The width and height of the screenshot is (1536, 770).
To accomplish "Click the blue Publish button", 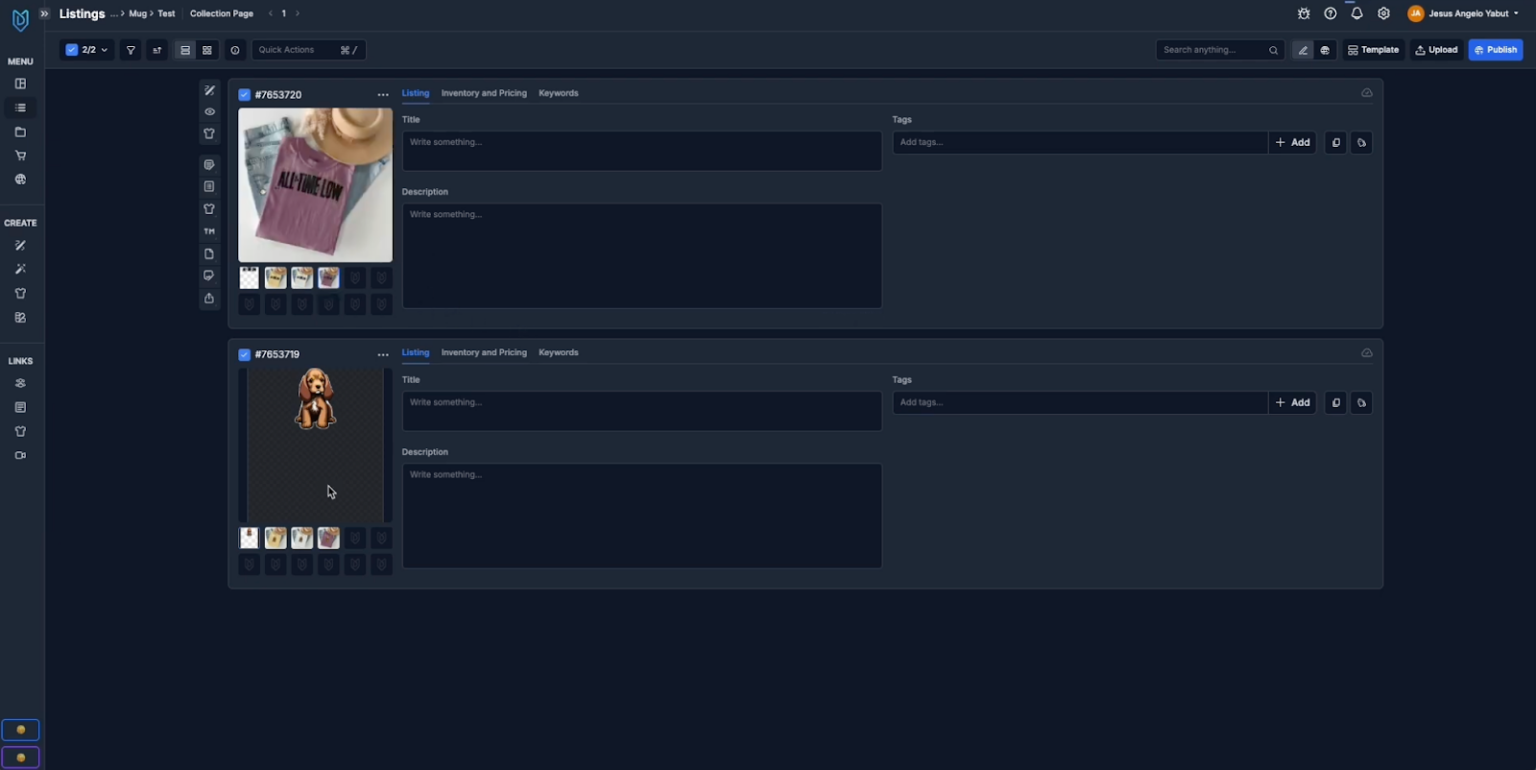I will [1495, 50].
